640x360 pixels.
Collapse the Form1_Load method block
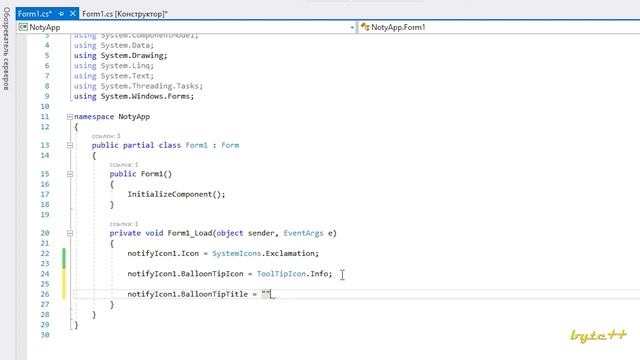(70, 233)
